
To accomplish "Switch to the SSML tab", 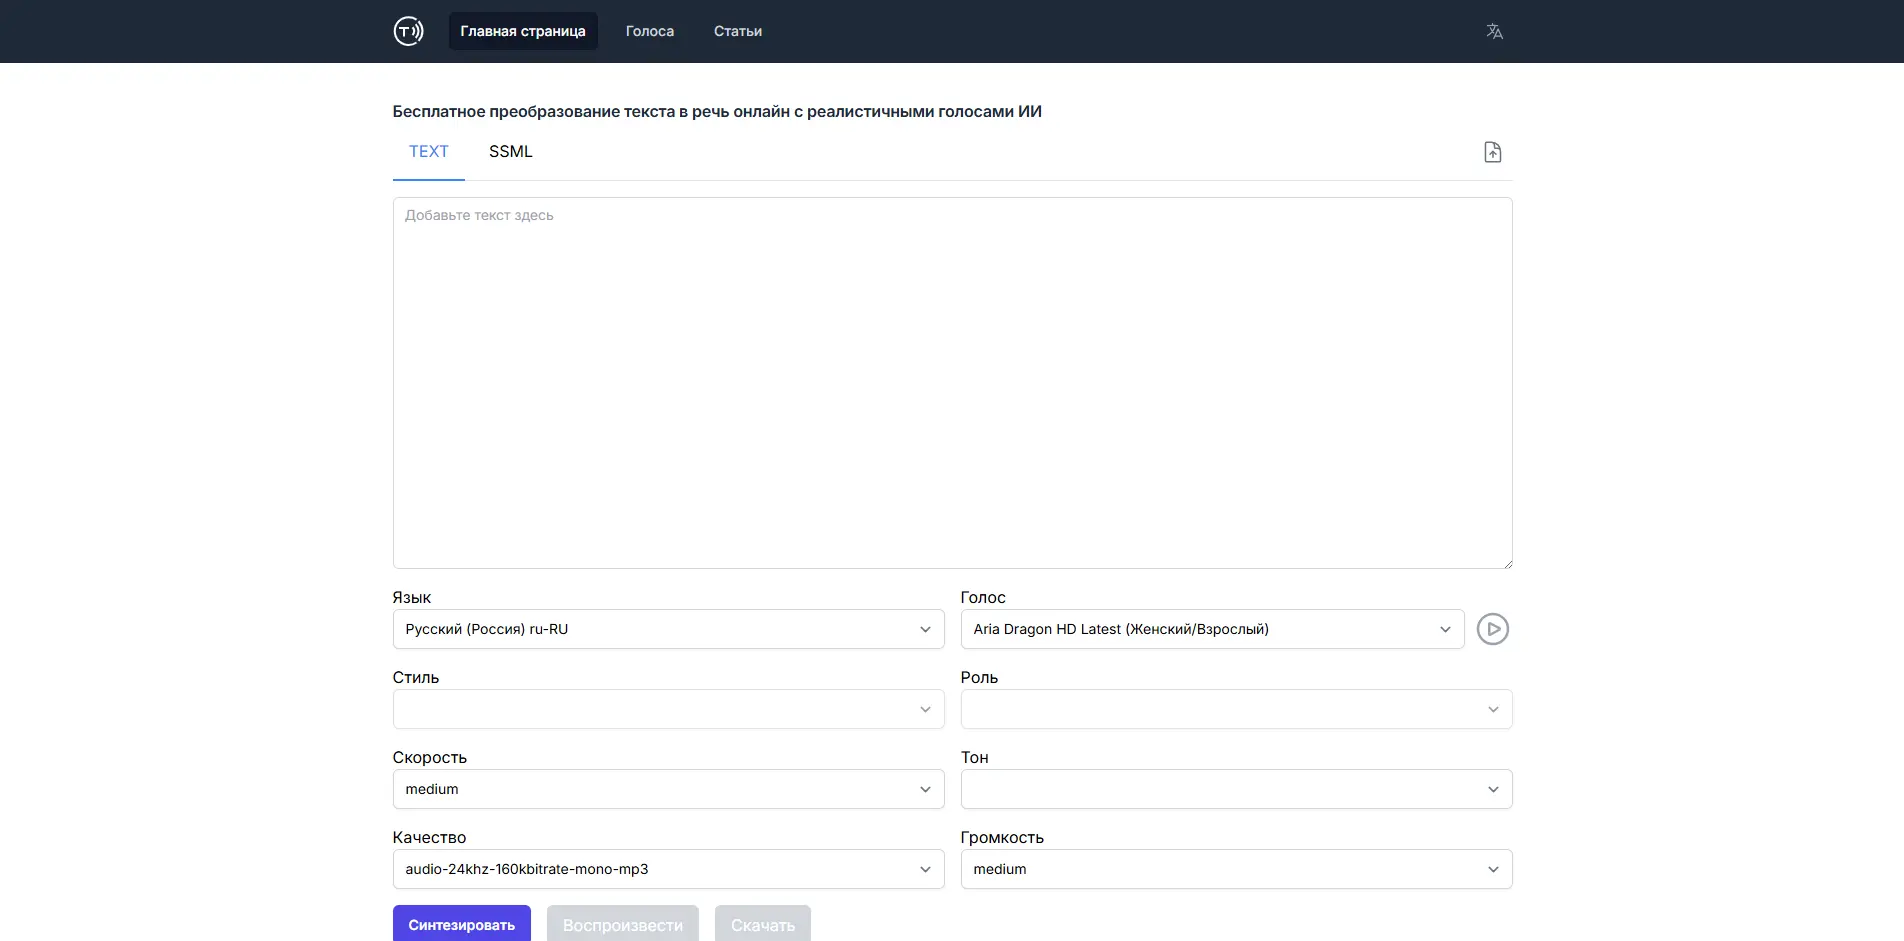I will pyautogui.click(x=510, y=152).
